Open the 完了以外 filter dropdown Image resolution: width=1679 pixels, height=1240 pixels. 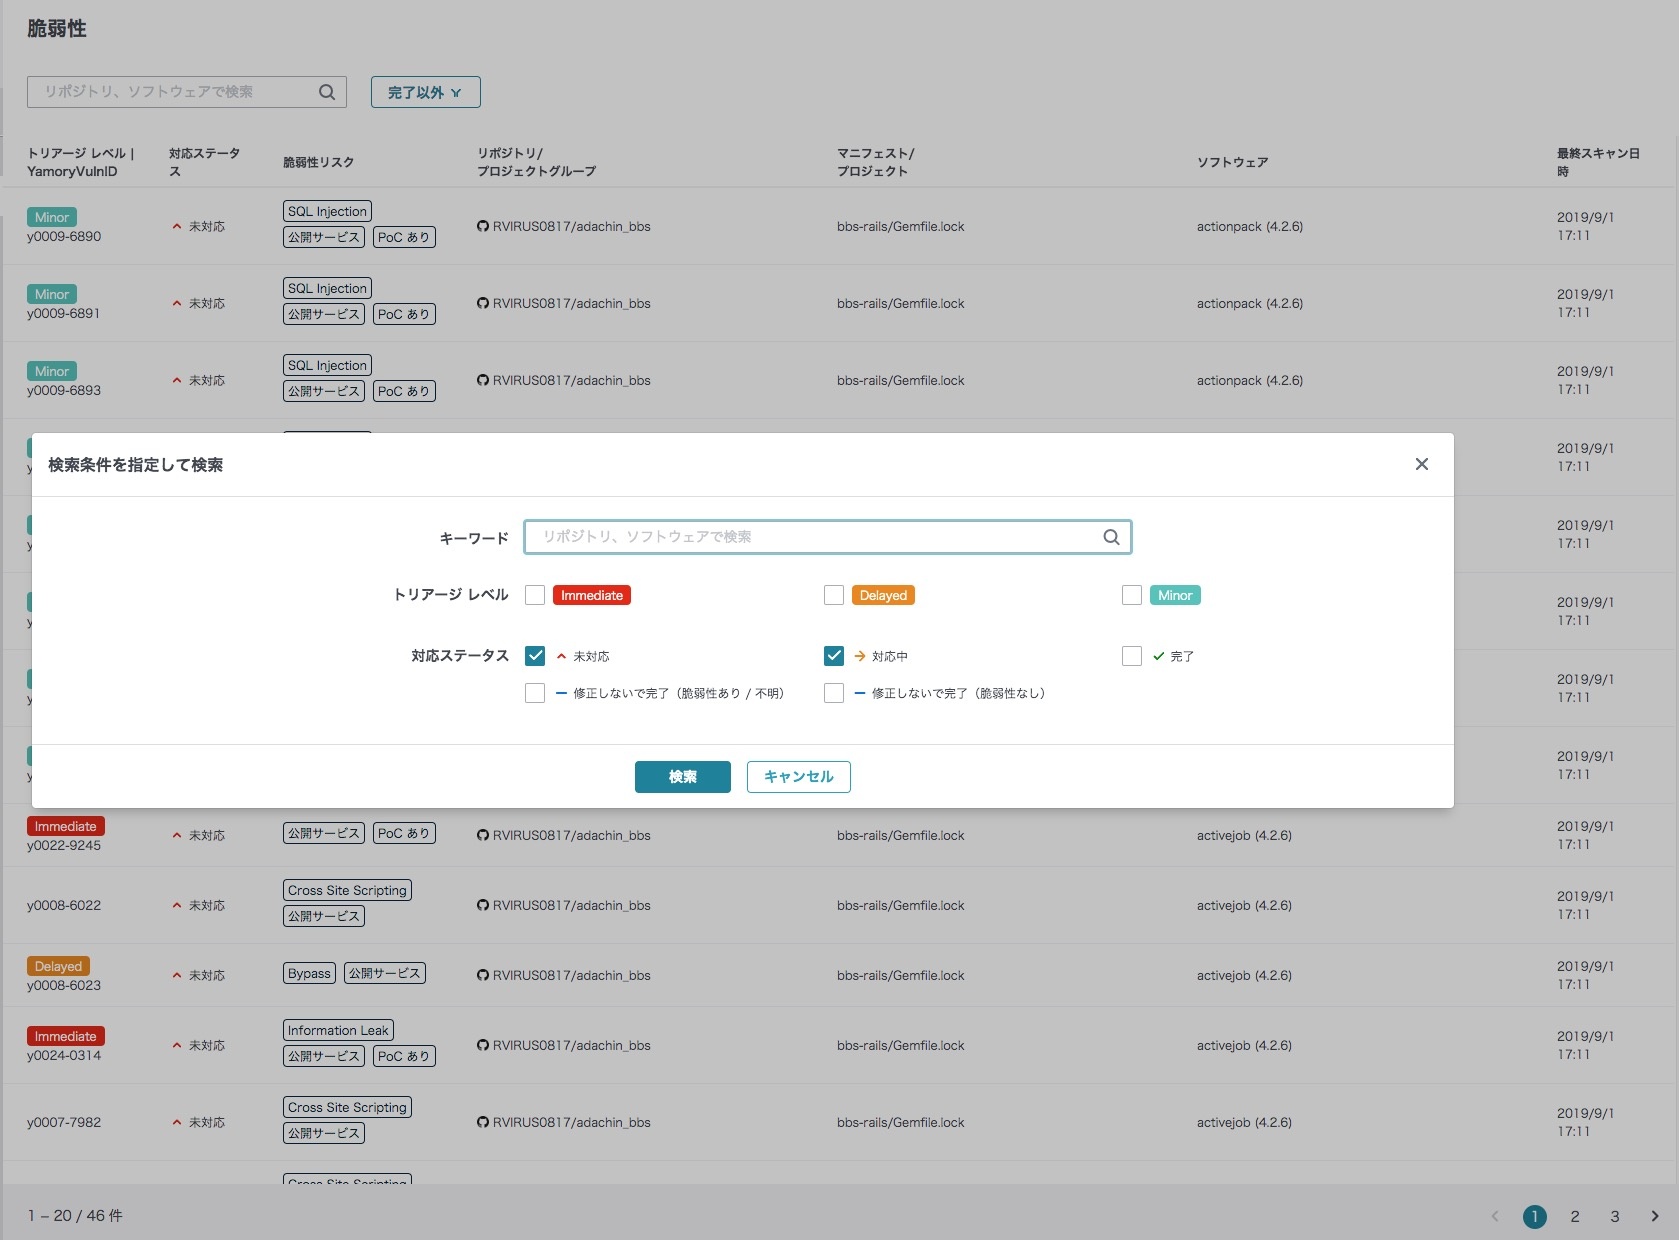(425, 92)
